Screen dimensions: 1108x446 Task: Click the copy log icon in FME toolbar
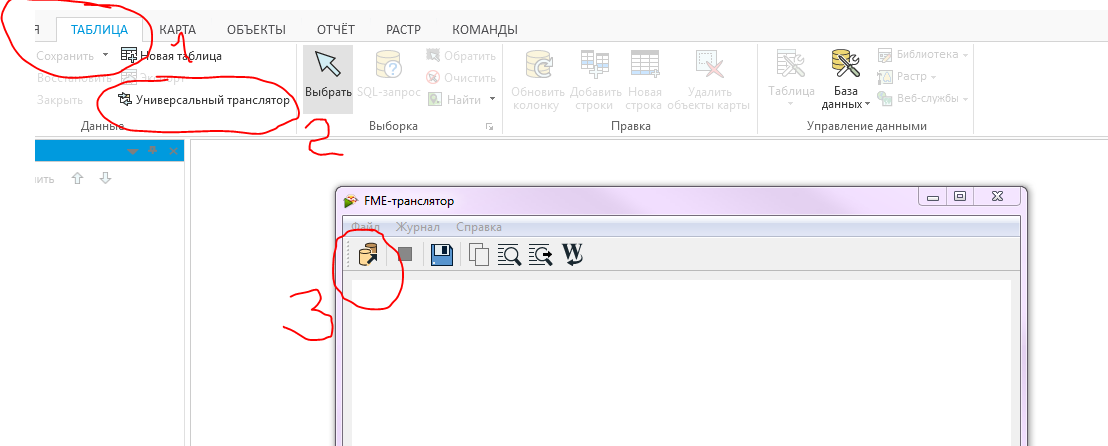click(478, 254)
